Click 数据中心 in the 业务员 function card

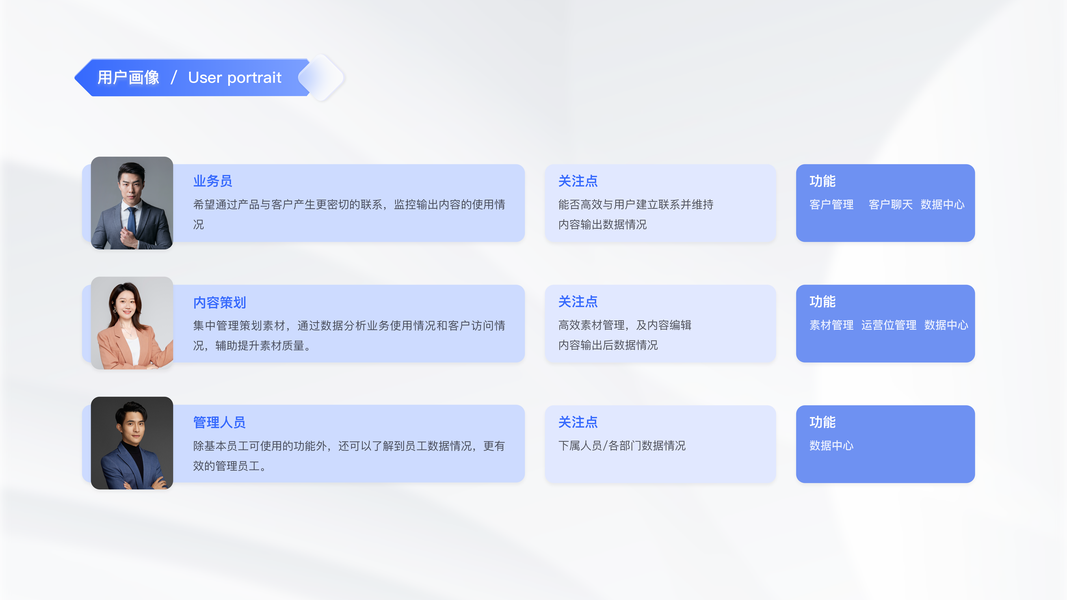pyautogui.click(x=942, y=204)
